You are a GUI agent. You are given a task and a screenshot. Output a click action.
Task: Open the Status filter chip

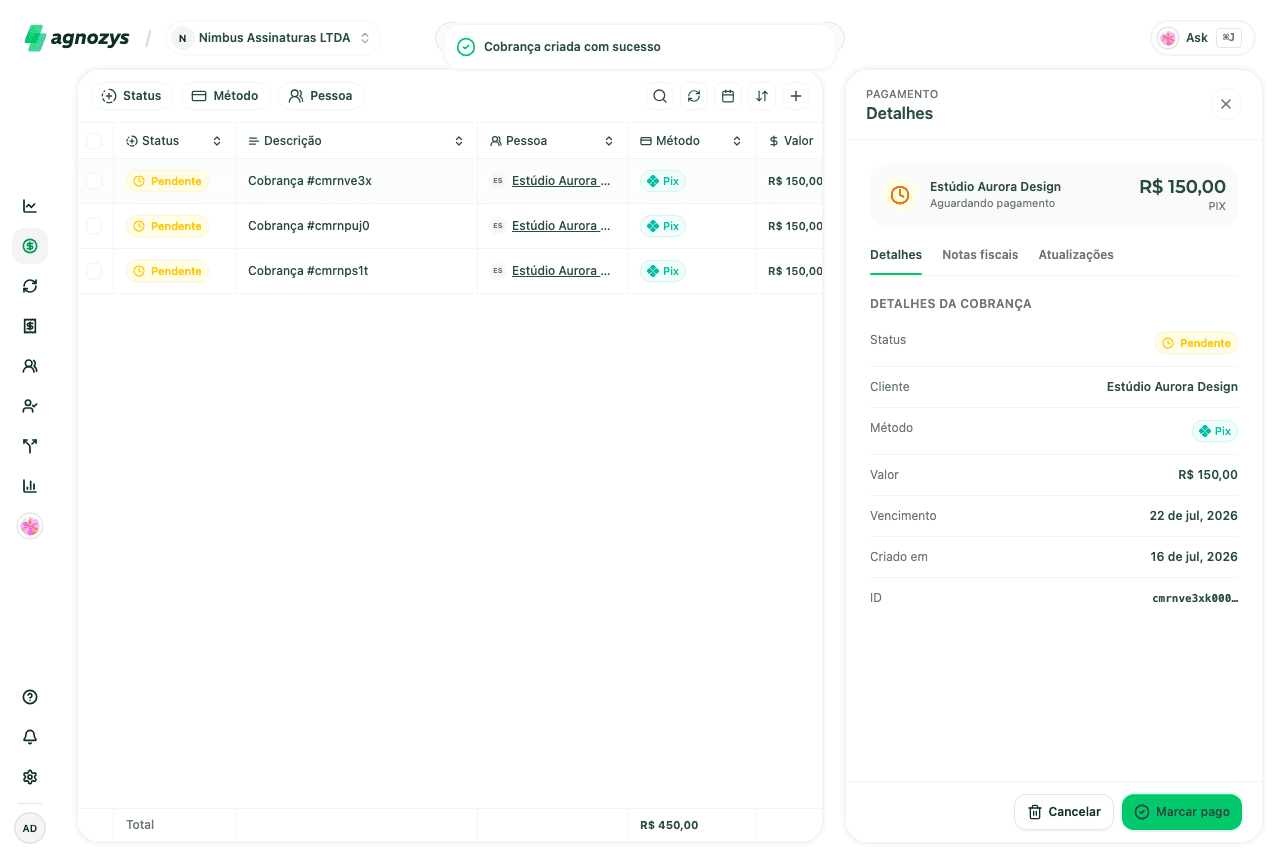[132, 96]
